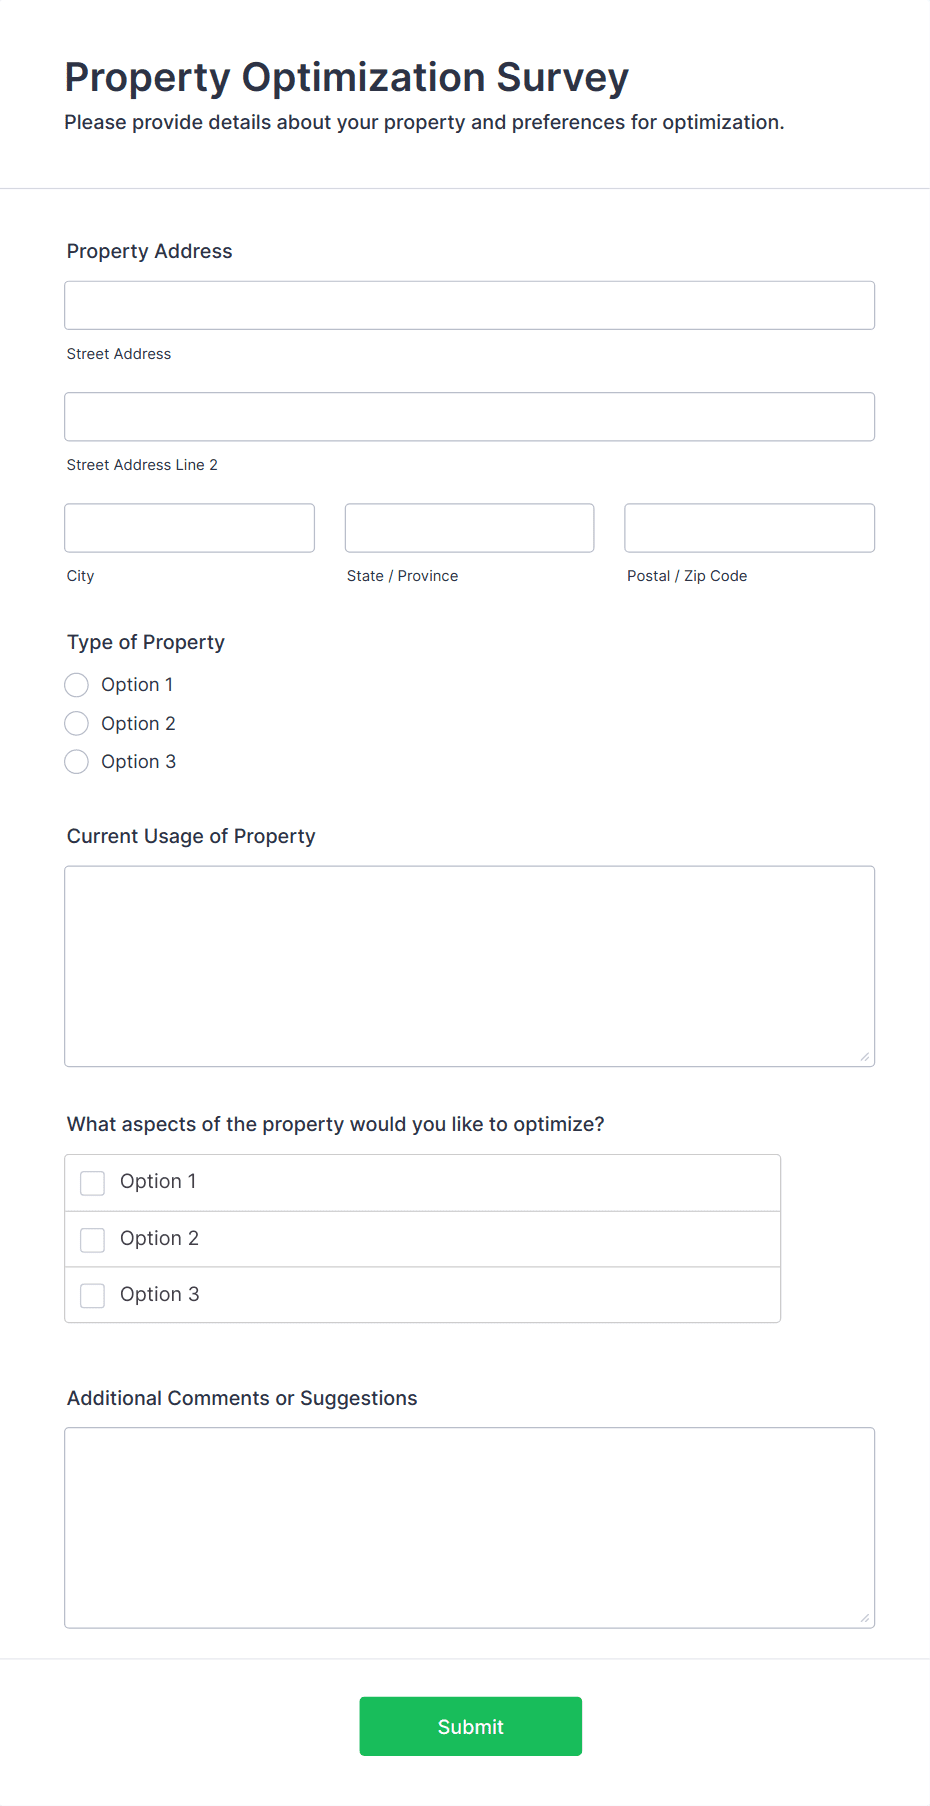The image size is (930, 1806).
Task: Click the Additional Comments or Suggestions textarea
Action: coord(469,1528)
